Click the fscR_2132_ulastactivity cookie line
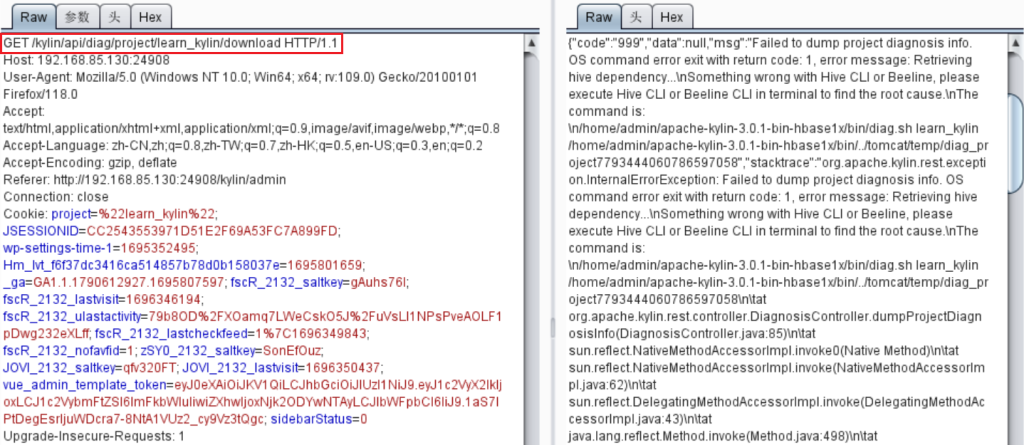This screenshot has width=1024, height=445. [252, 316]
